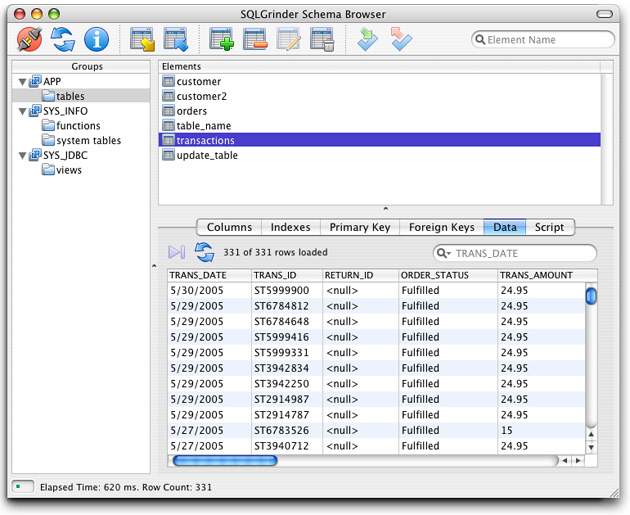
Task: Select cell ST3940712 in TRANS_ID column
Action: pyautogui.click(x=287, y=446)
